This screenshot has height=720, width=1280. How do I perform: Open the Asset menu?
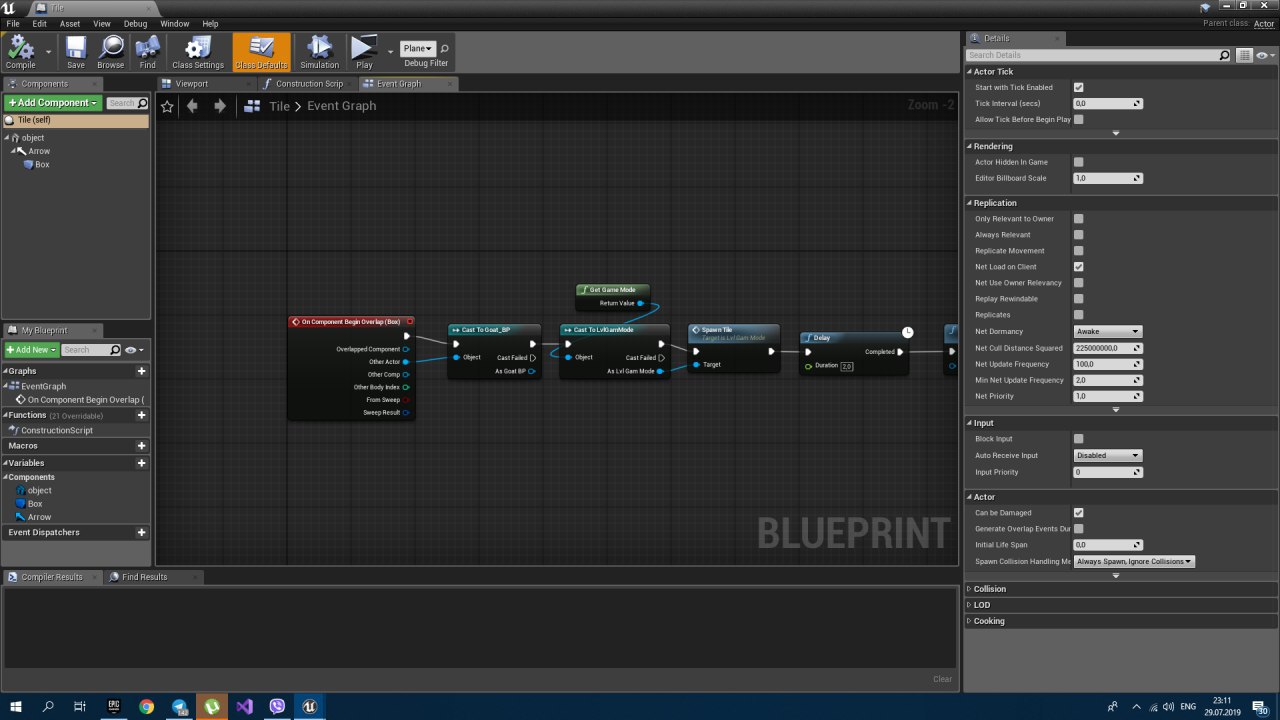pos(70,23)
